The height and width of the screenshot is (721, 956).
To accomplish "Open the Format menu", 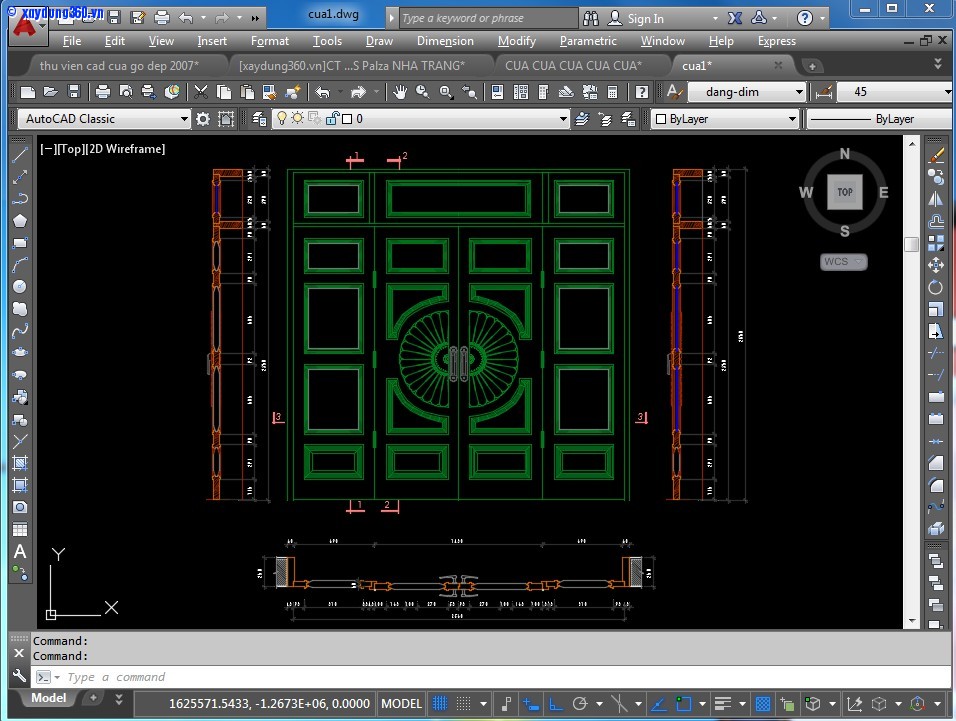I will tap(269, 41).
